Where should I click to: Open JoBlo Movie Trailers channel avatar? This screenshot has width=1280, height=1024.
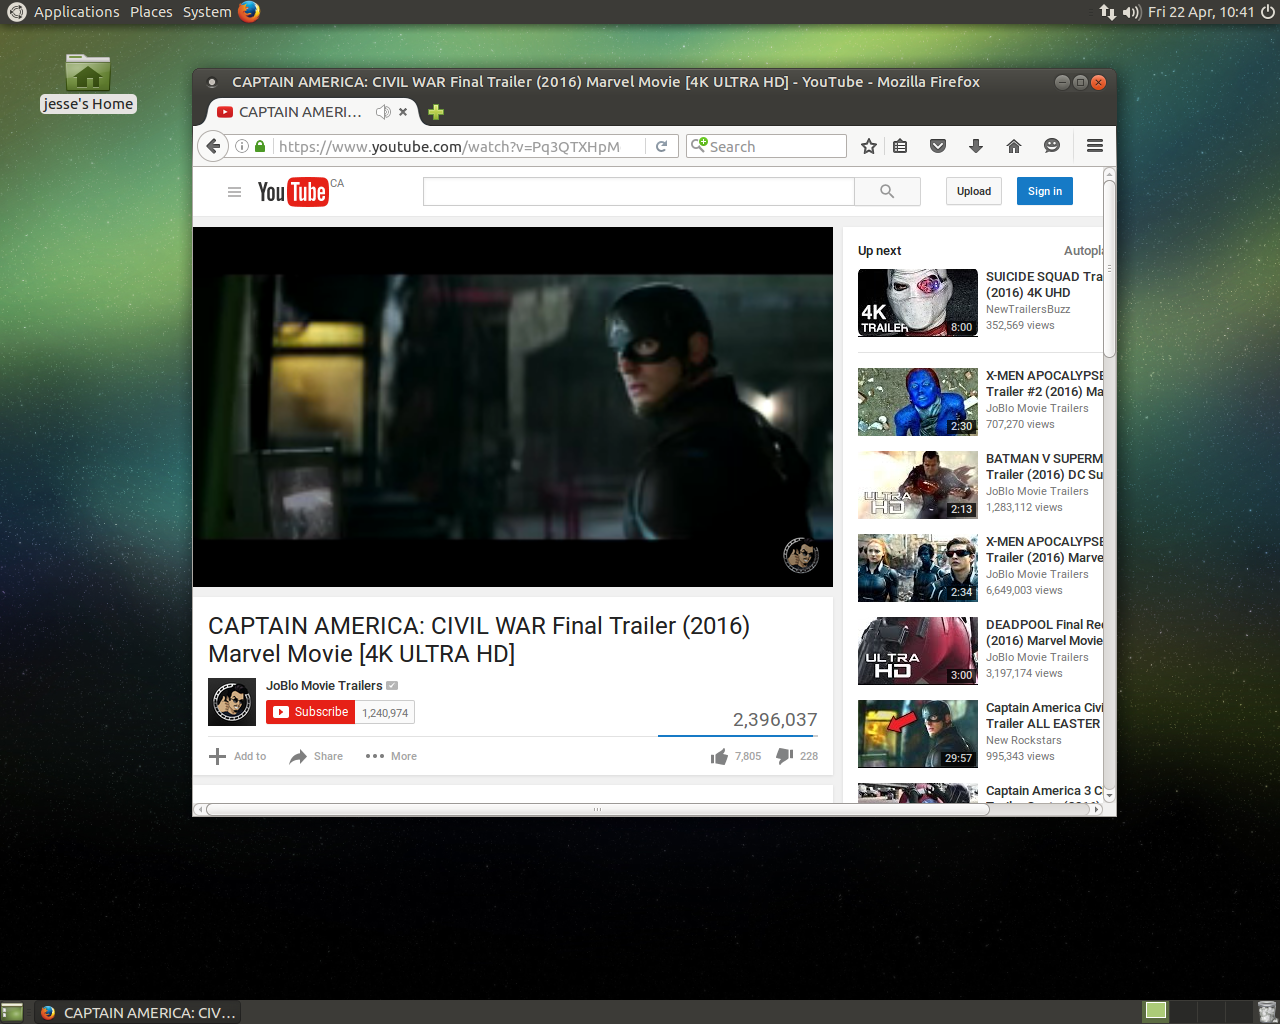[x=232, y=702]
